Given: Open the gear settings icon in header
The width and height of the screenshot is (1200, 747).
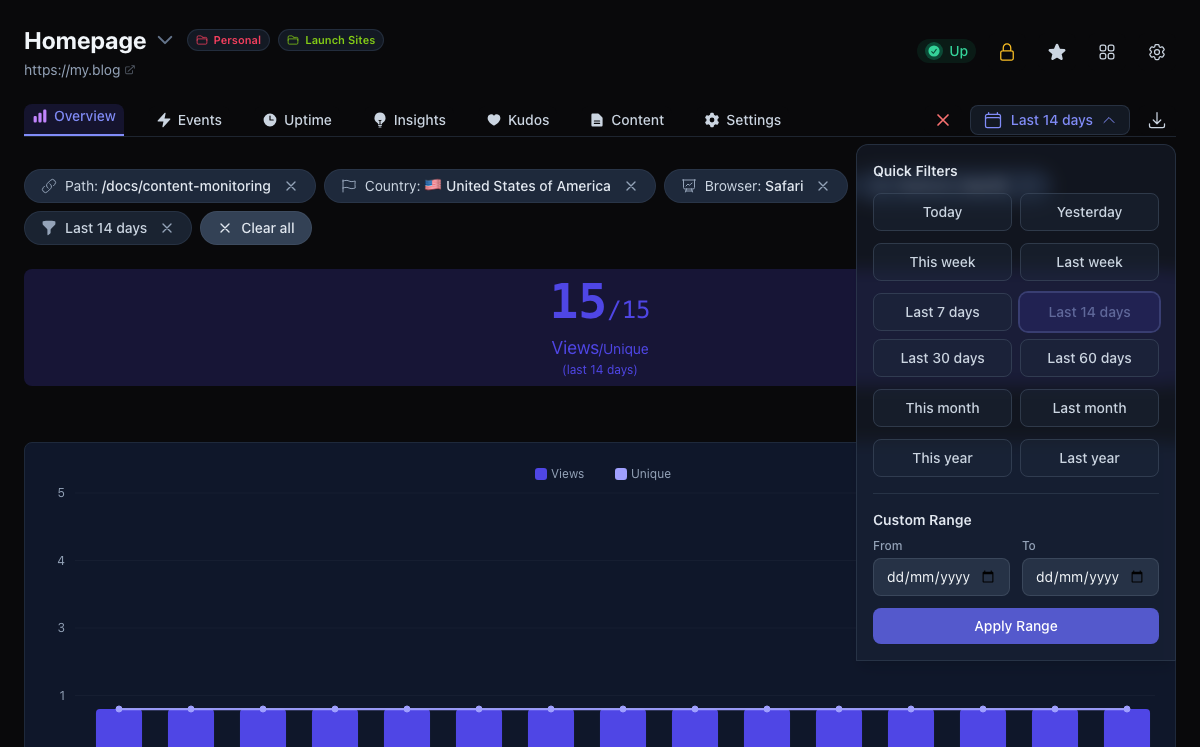Looking at the screenshot, I should click(x=1157, y=52).
